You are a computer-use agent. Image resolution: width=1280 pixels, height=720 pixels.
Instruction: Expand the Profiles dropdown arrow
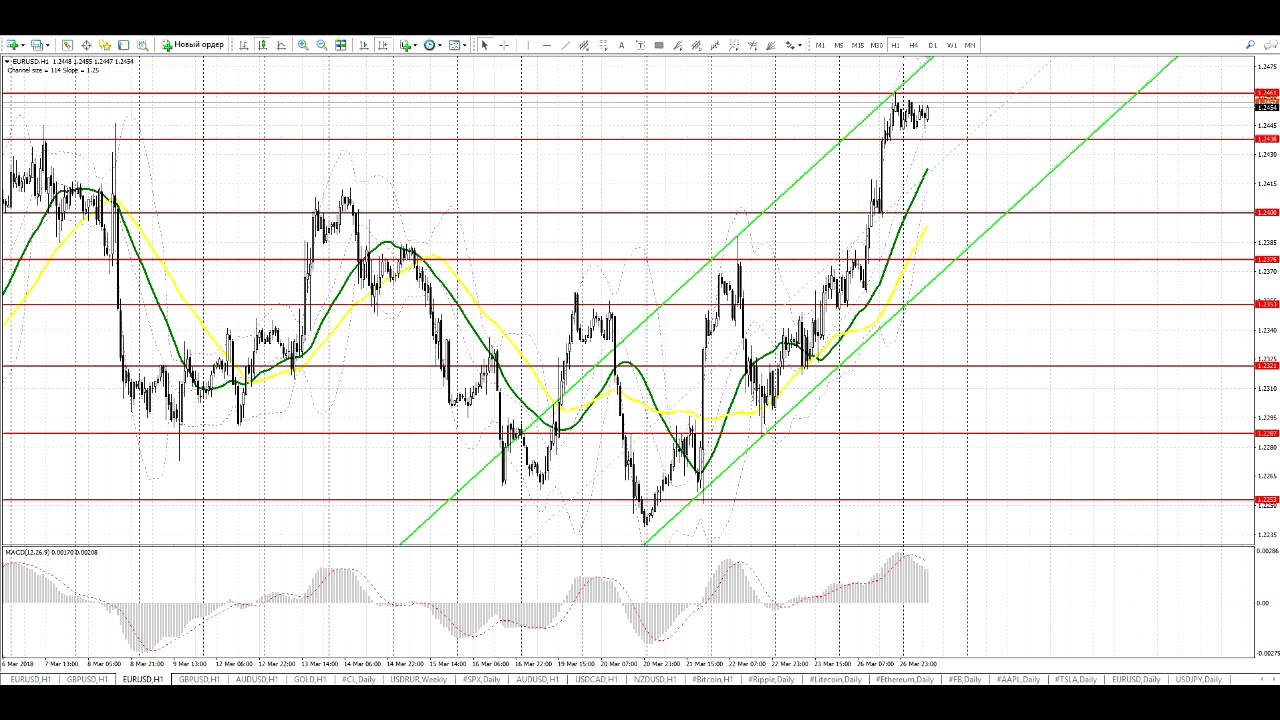[48, 45]
